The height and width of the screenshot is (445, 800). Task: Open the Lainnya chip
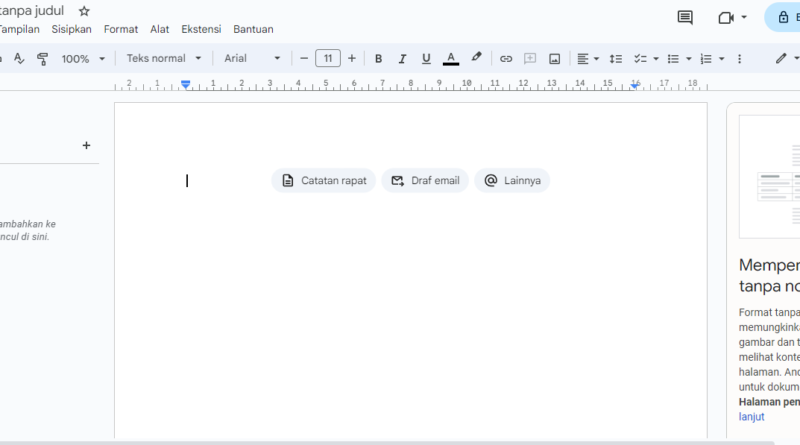(x=512, y=180)
